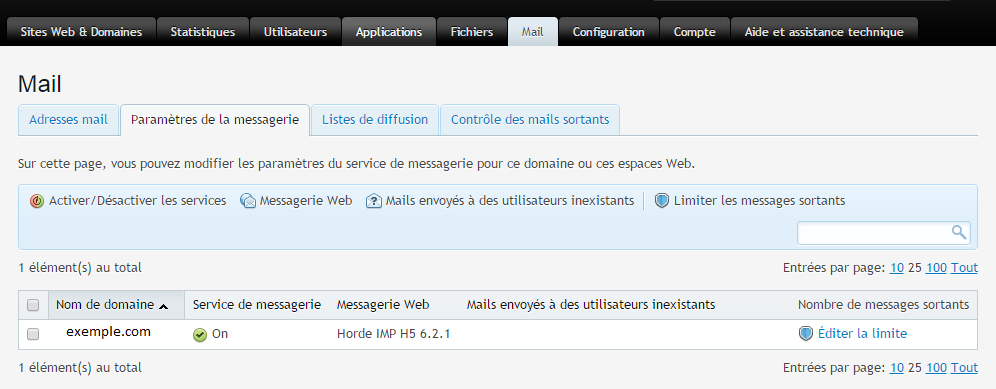996x389 pixels.
Task: Show Tout entries, bottom pager
Action: [x=964, y=367]
